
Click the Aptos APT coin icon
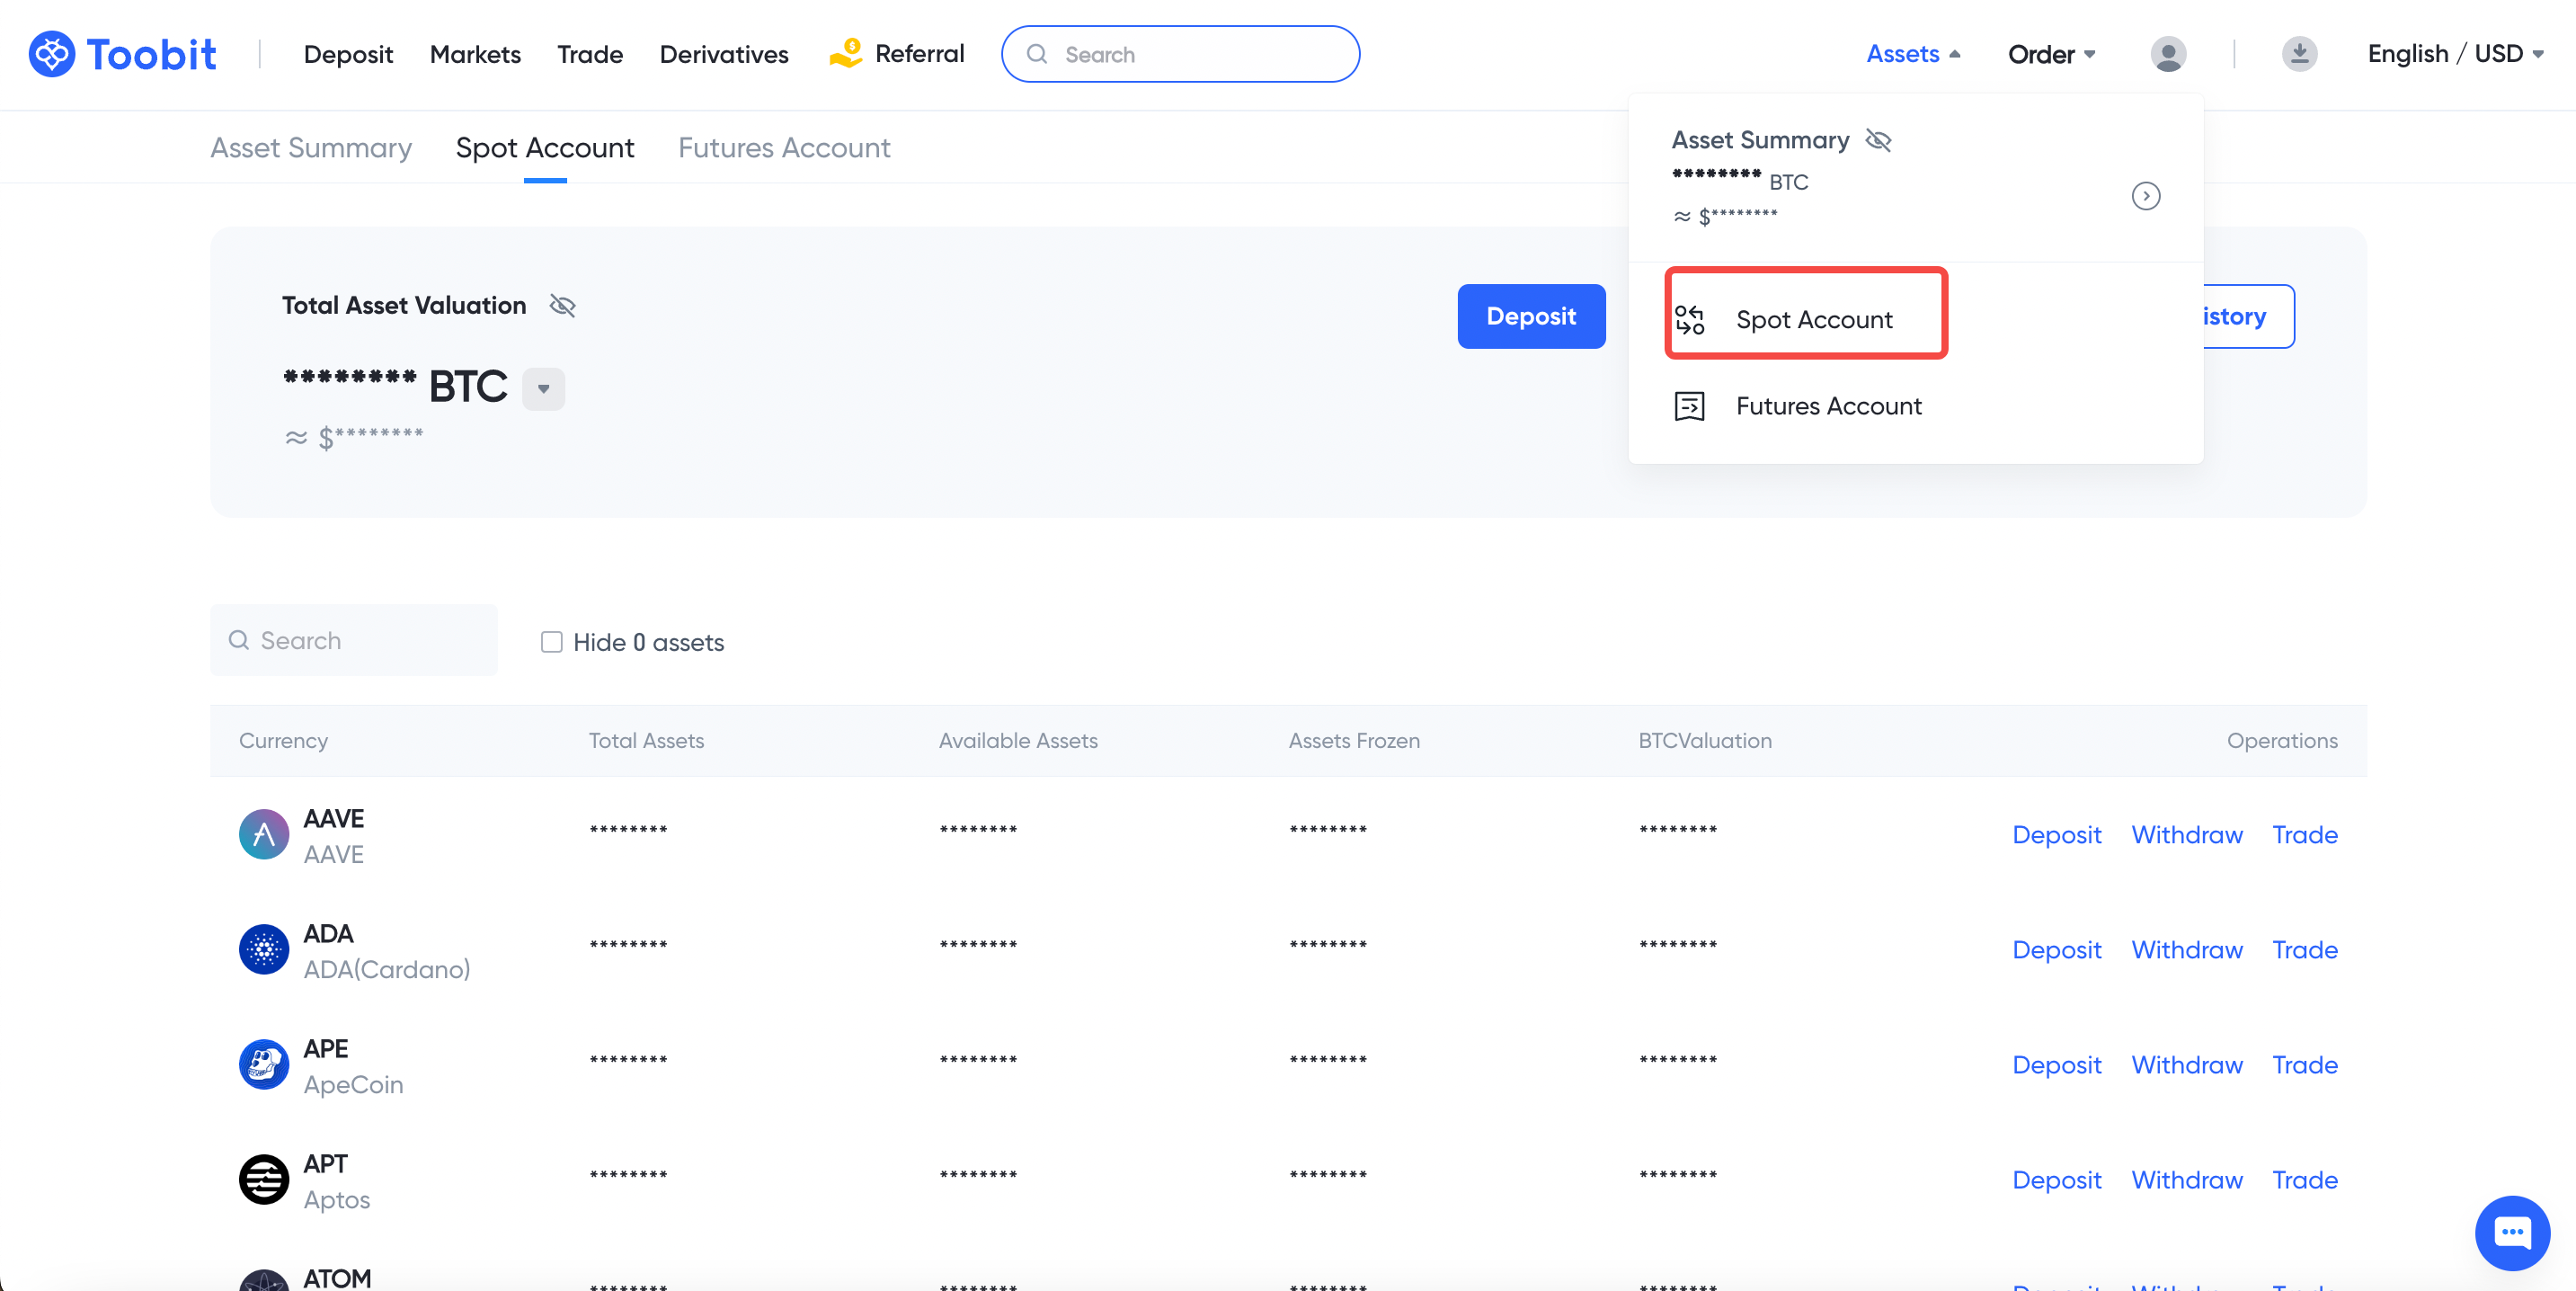tap(264, 1180)
